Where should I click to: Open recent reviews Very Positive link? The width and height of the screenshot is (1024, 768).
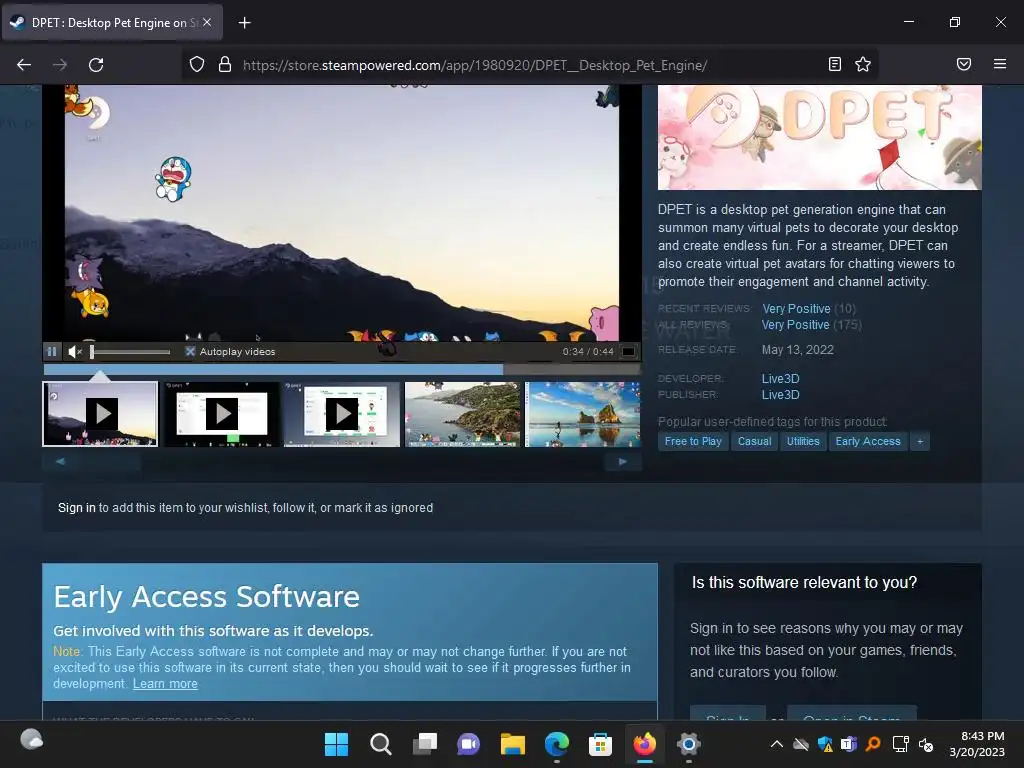pos(796,308)
